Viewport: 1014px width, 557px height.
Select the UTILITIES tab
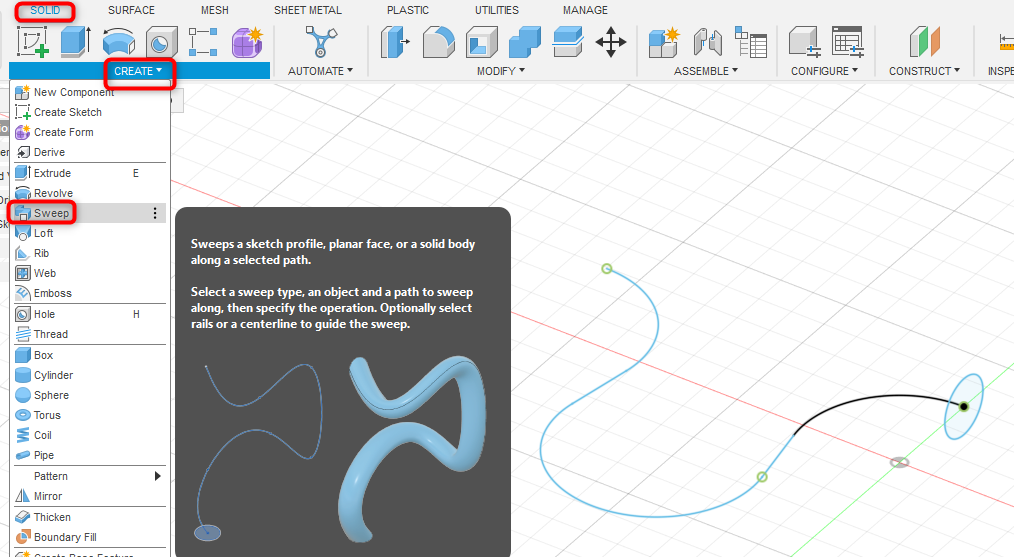tap(497, 10)
